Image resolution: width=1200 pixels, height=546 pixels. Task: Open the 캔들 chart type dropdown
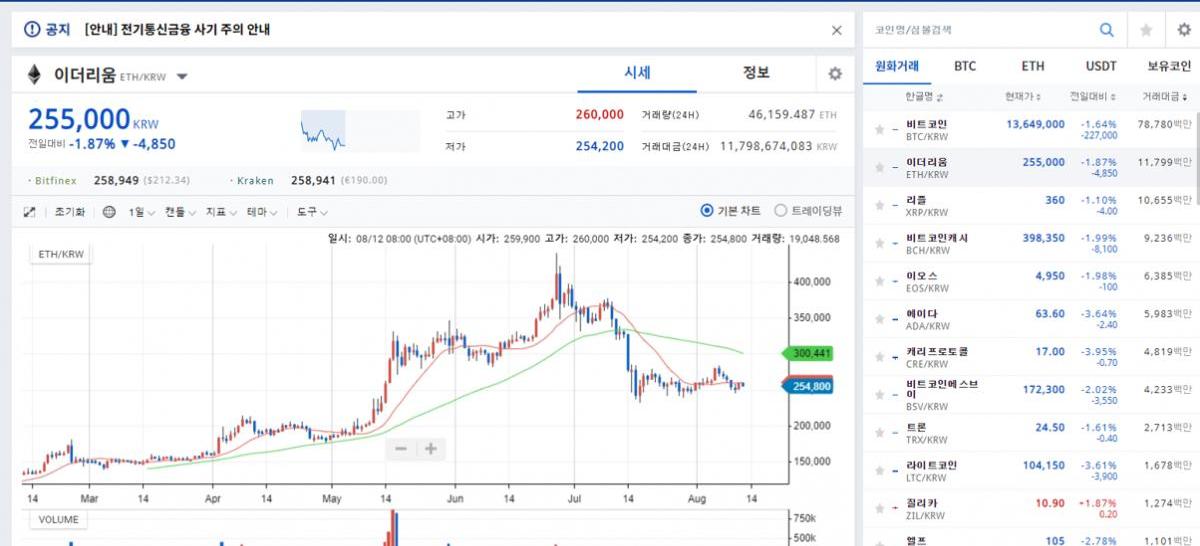pyautogui.click(x=180, y=212)
